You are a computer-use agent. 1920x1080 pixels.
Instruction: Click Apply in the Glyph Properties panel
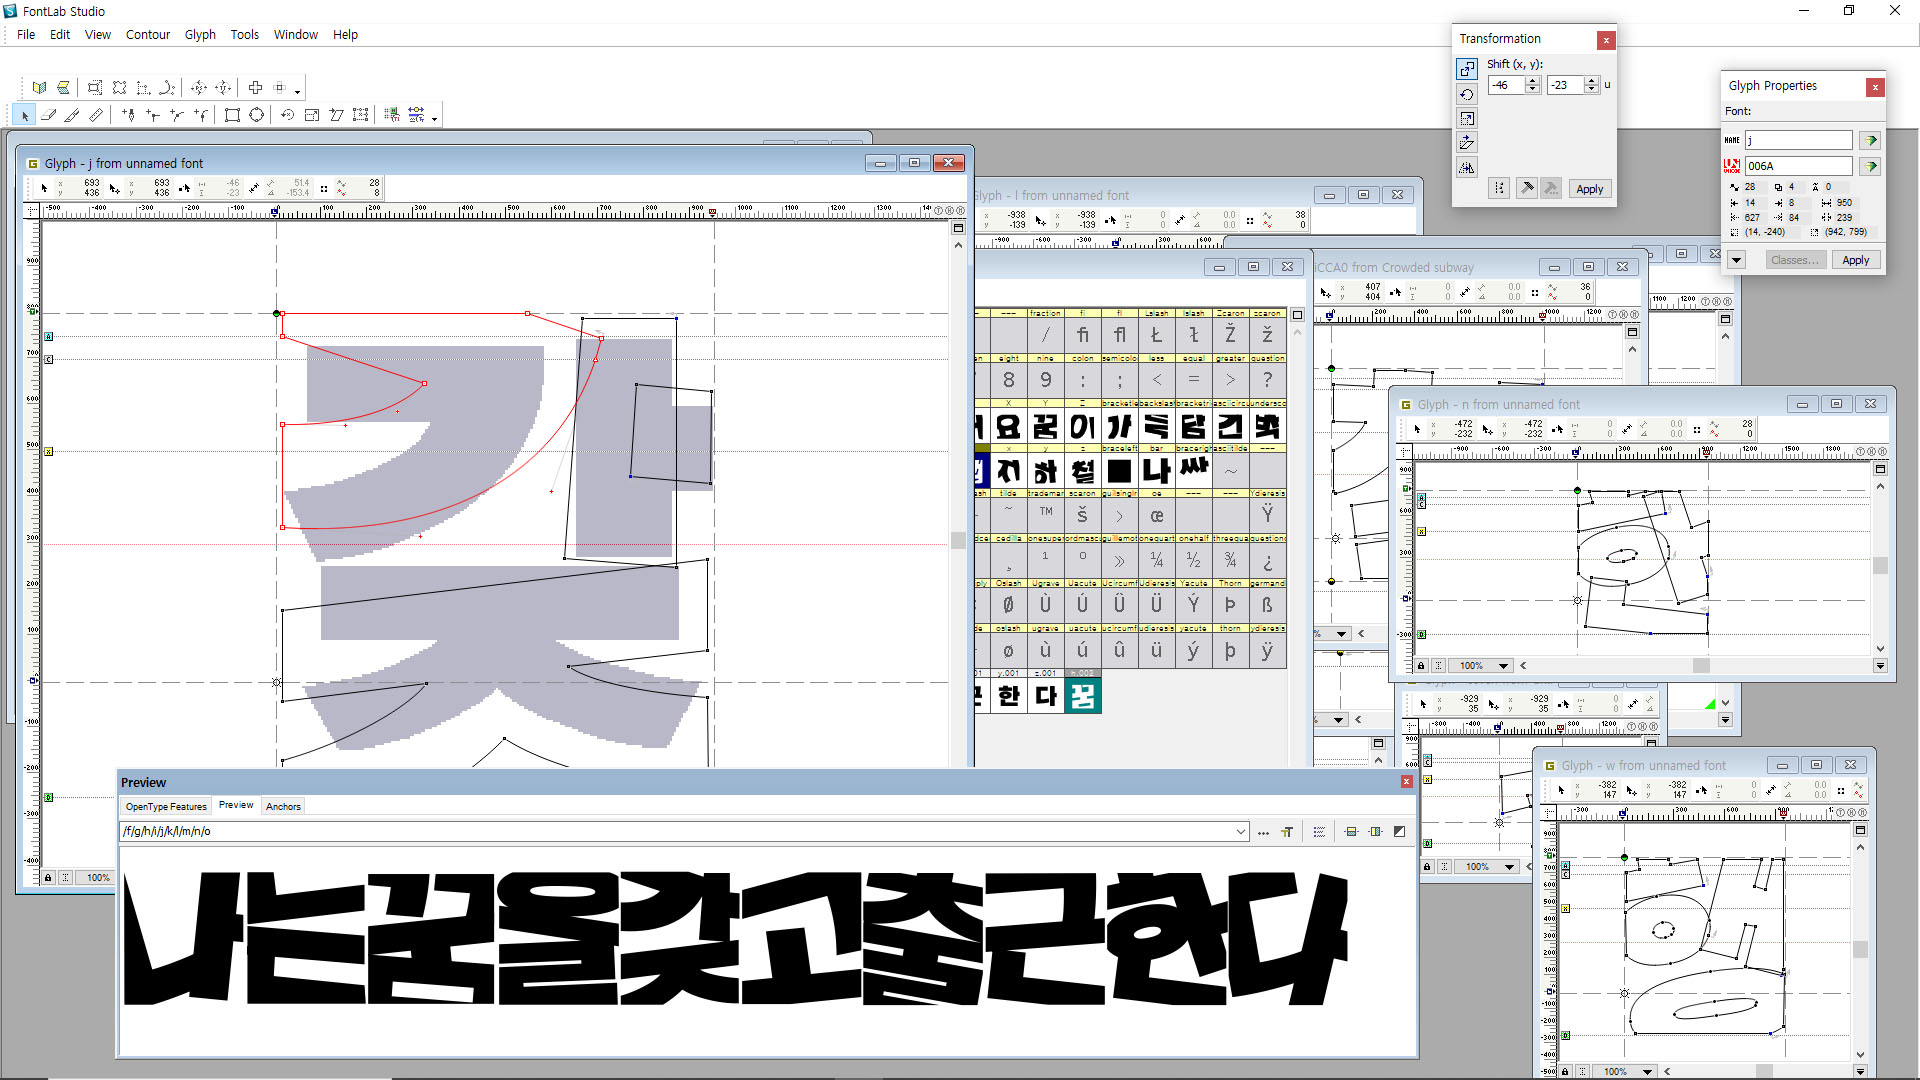pos(1855,260)
